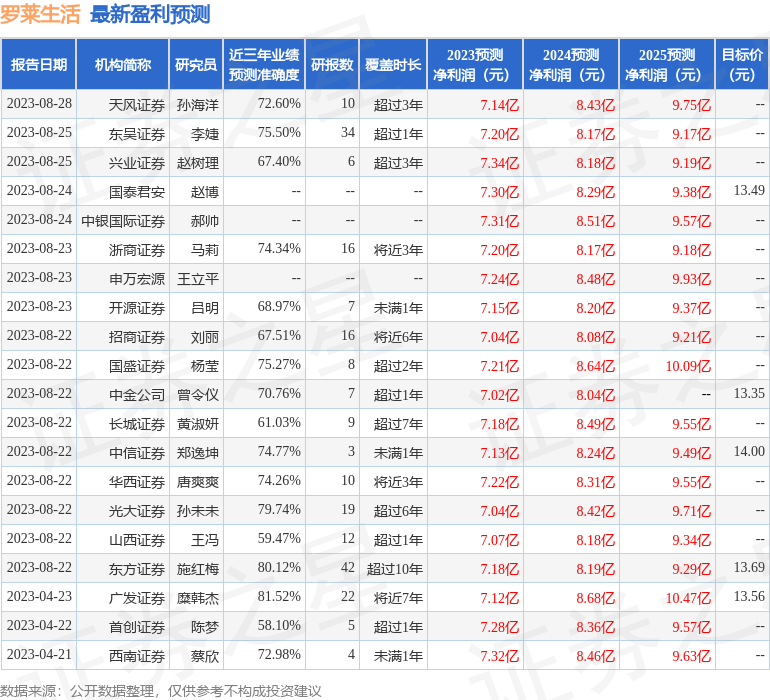This screenshot has width=770, height=700.
Task: Click target price 13.69
Action: click(x=749, y=567)
